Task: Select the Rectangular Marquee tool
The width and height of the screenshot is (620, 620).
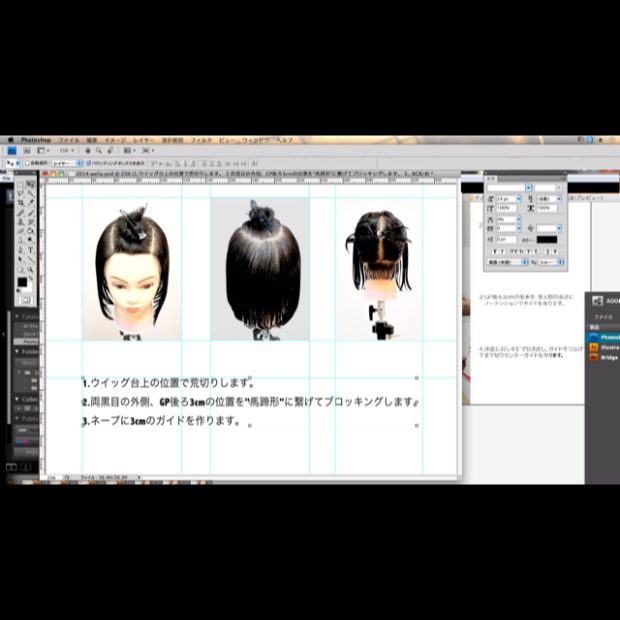Action: pos(20,184)
